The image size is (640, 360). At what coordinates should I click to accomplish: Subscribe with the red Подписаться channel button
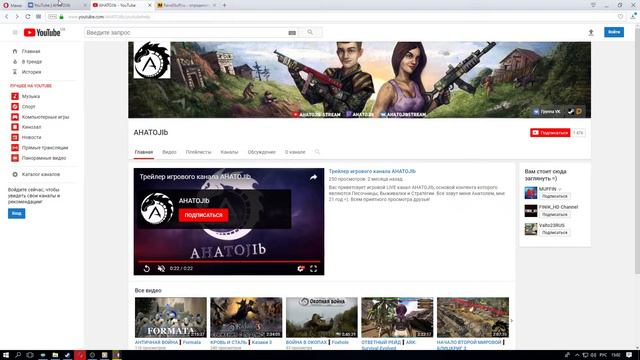(550, 133)
